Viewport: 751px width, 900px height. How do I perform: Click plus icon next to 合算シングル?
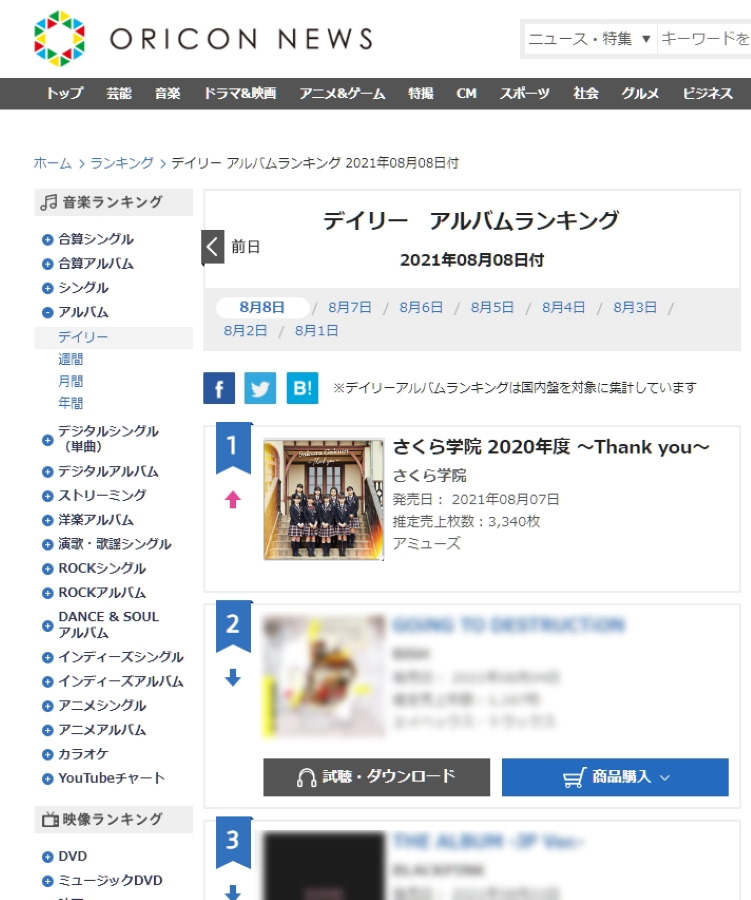48,240
